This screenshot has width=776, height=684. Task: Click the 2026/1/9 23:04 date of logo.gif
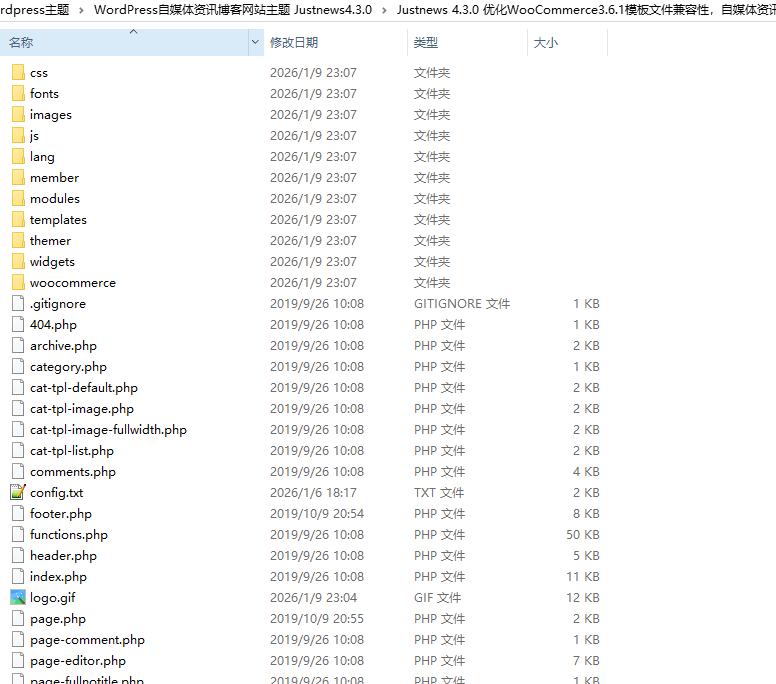point(313,597)
